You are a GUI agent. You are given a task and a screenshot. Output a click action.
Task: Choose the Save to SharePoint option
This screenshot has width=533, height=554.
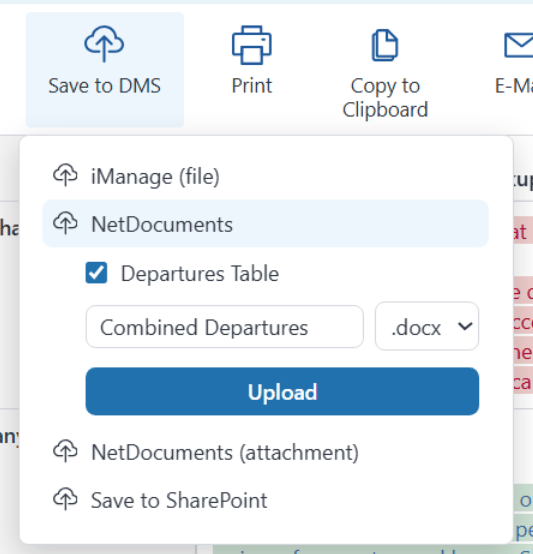click(266, 500)
